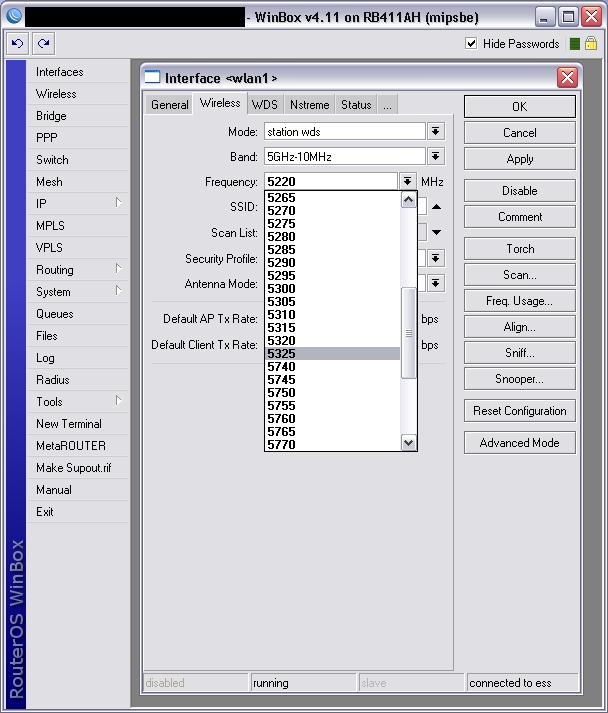Screen dimensions: 608x713
Task: Click the Disable button
Action: coord(520,191)
